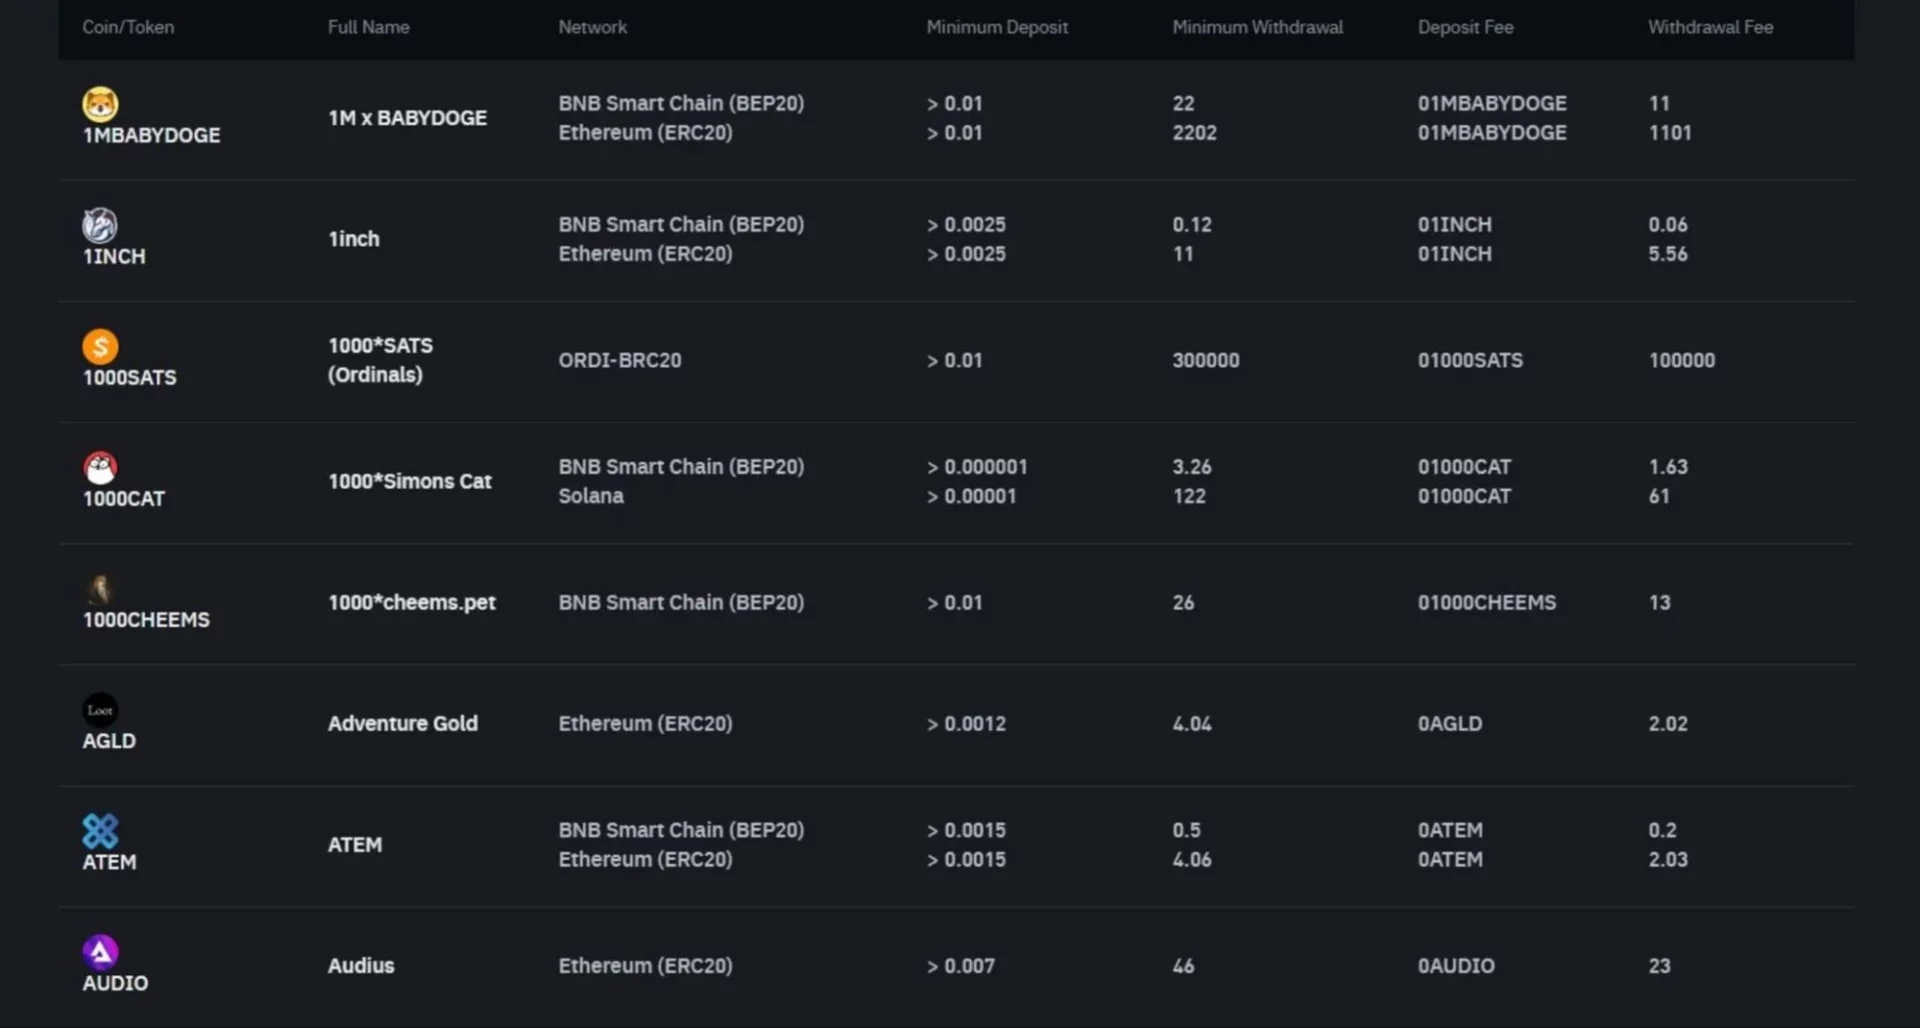The height and width of the screenshot is (1028, 1920).
Task: Click the minimum withdrawal value '300000'
Action: (x=1206, y=360)
